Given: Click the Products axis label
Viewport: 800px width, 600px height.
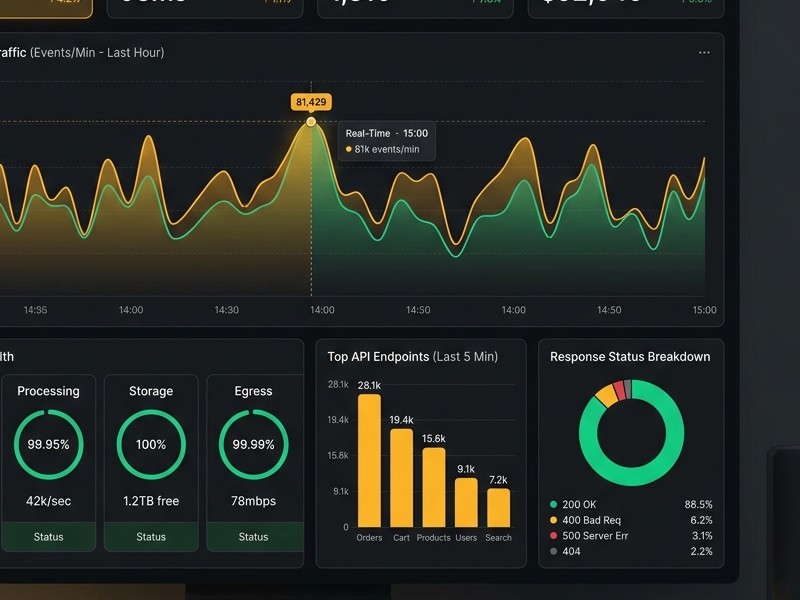Looking at the screenshot, I should pos(434,538).
